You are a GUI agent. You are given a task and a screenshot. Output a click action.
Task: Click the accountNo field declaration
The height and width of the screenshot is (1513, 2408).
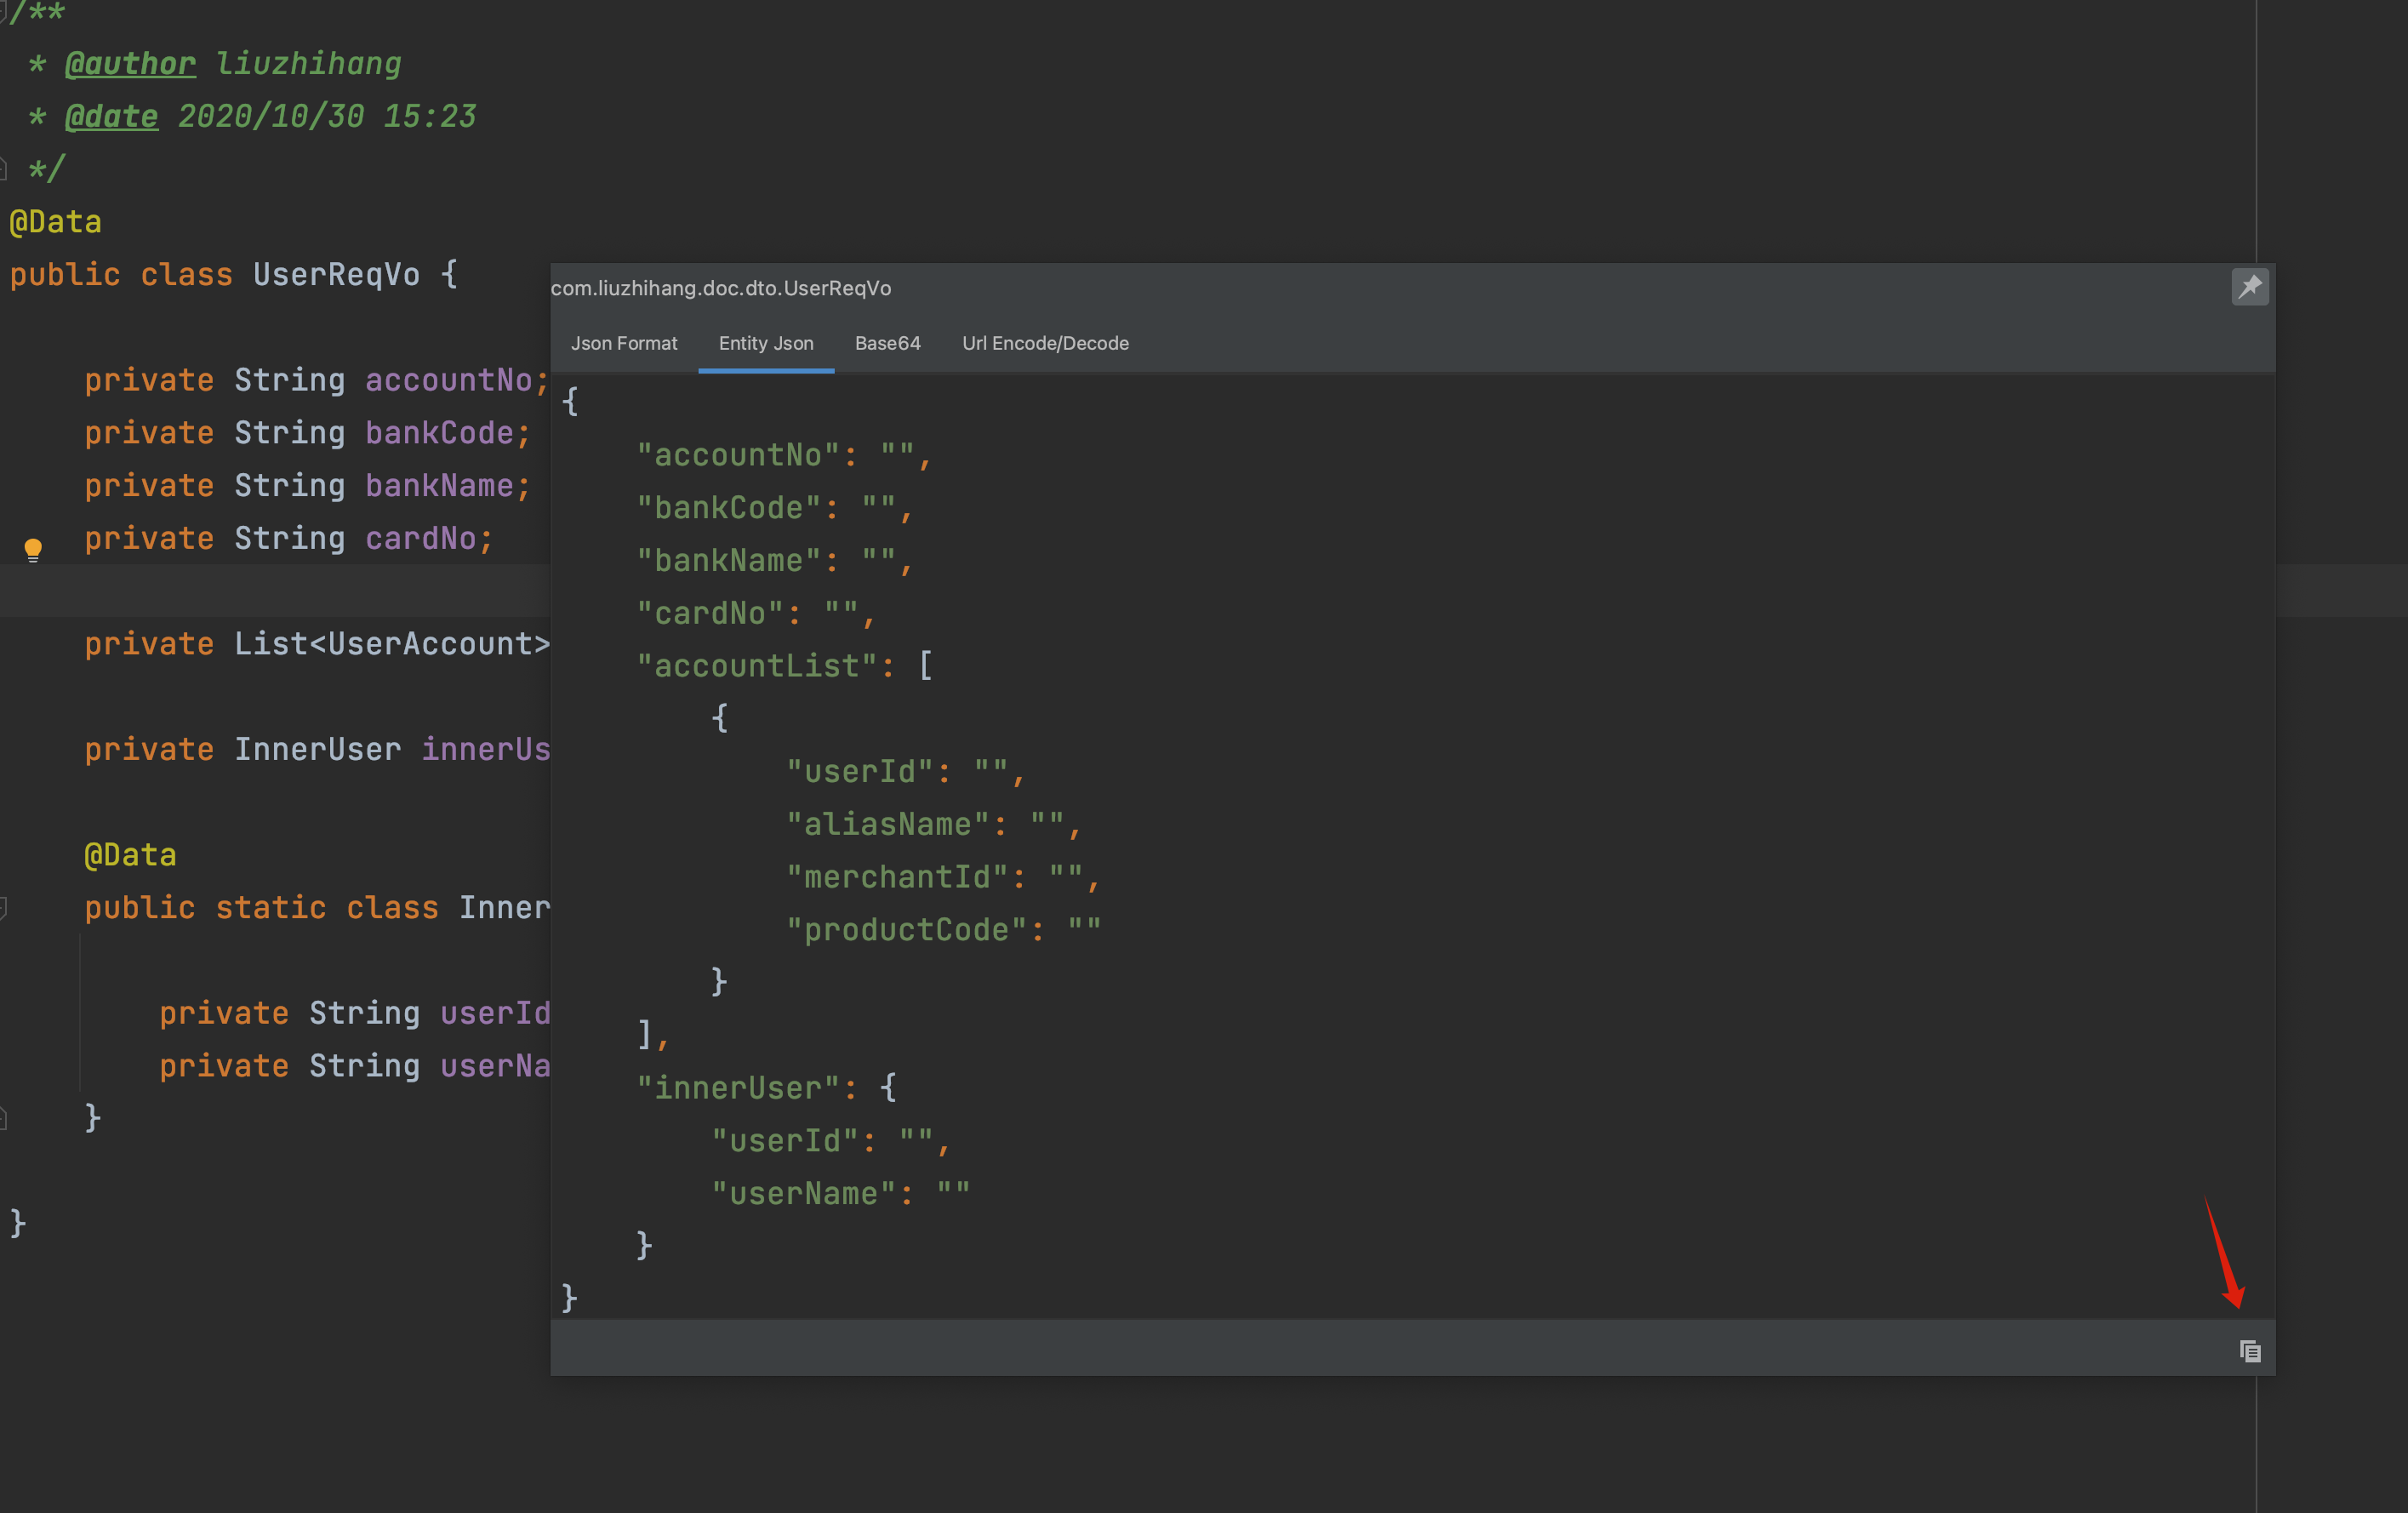[448, 380]
